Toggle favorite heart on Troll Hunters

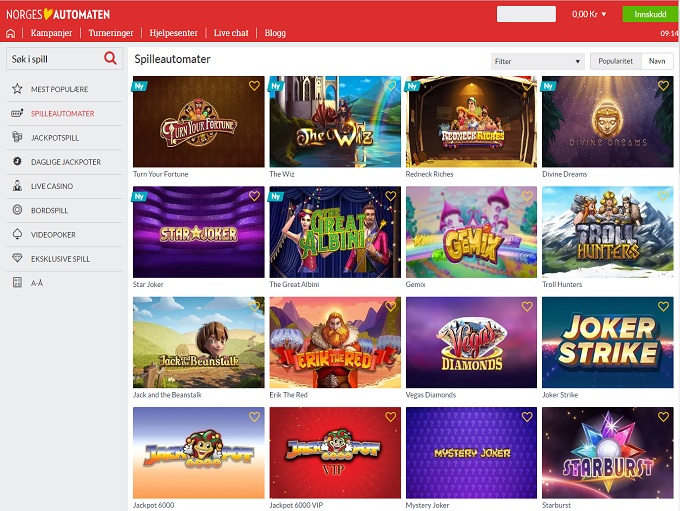pos(663,196)
